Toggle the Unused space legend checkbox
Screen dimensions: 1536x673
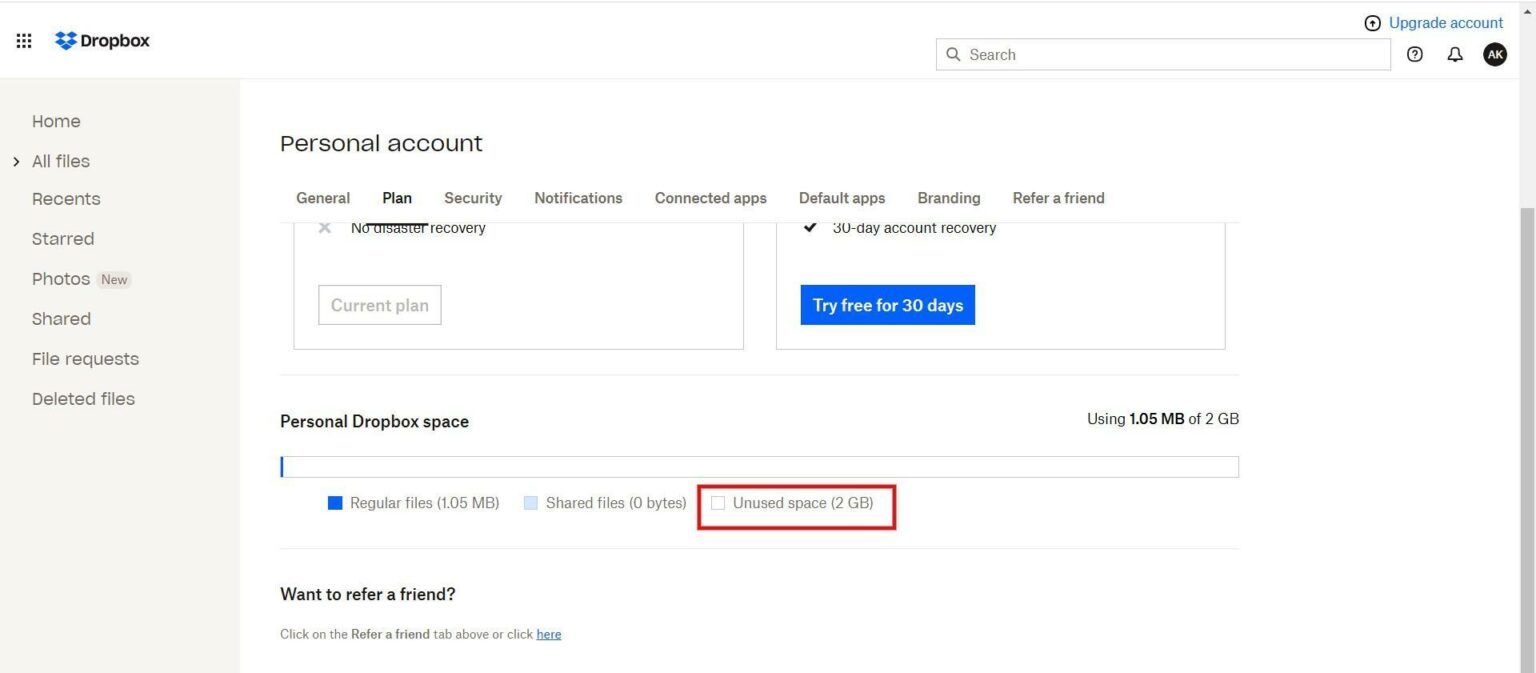point(718,502)
